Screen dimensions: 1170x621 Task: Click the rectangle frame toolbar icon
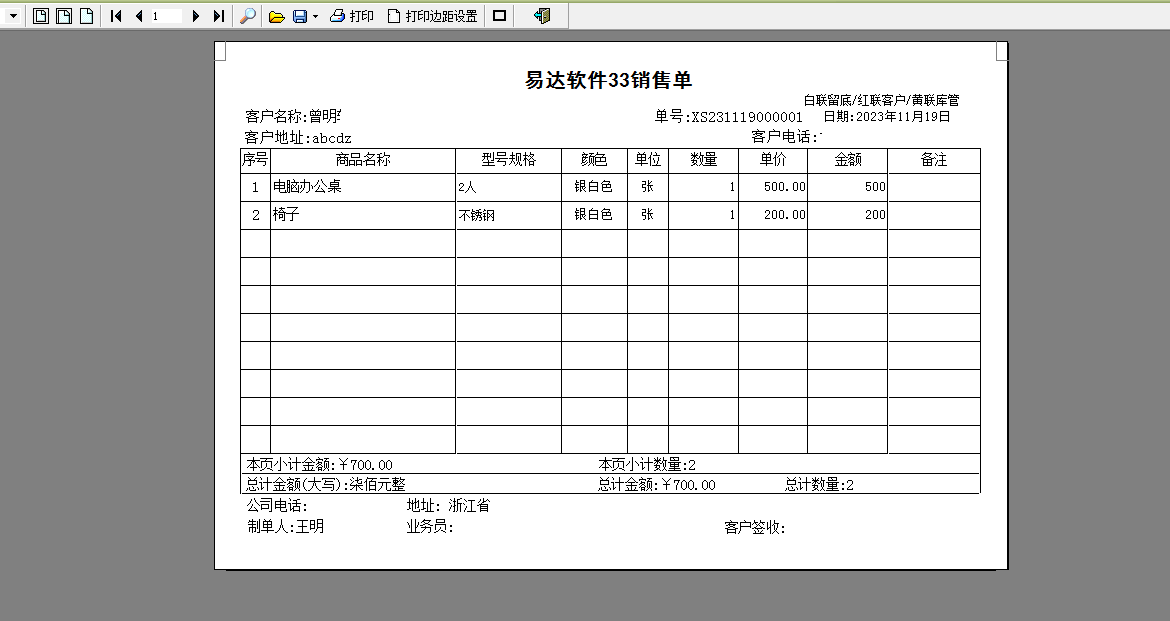(500, 16)
